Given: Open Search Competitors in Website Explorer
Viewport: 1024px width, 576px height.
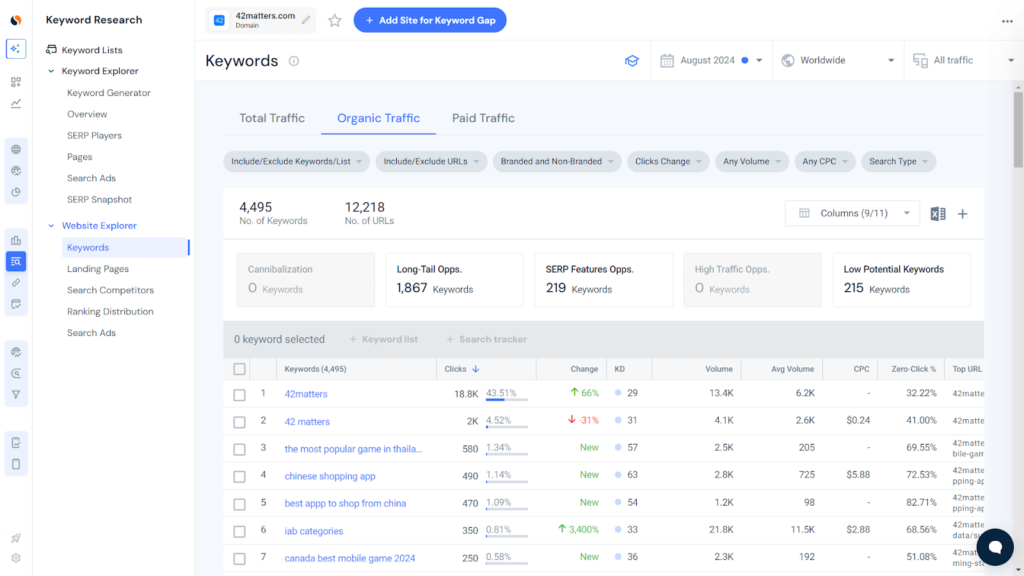Looking at the screenshot, I should [110, 290].
